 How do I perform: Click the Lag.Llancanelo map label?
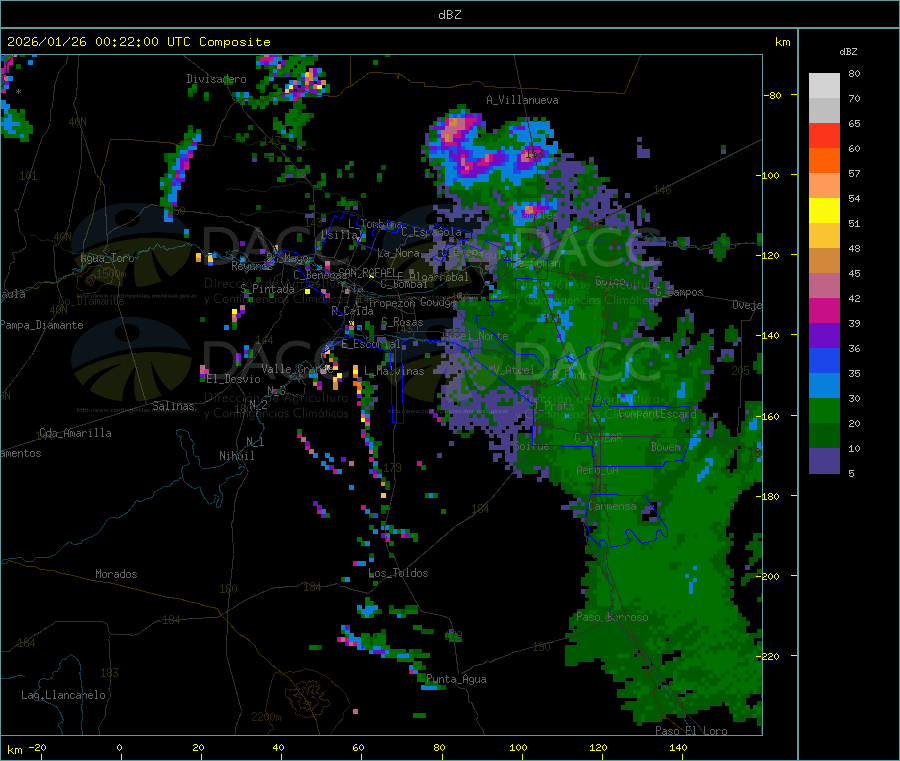click(63, 696)
